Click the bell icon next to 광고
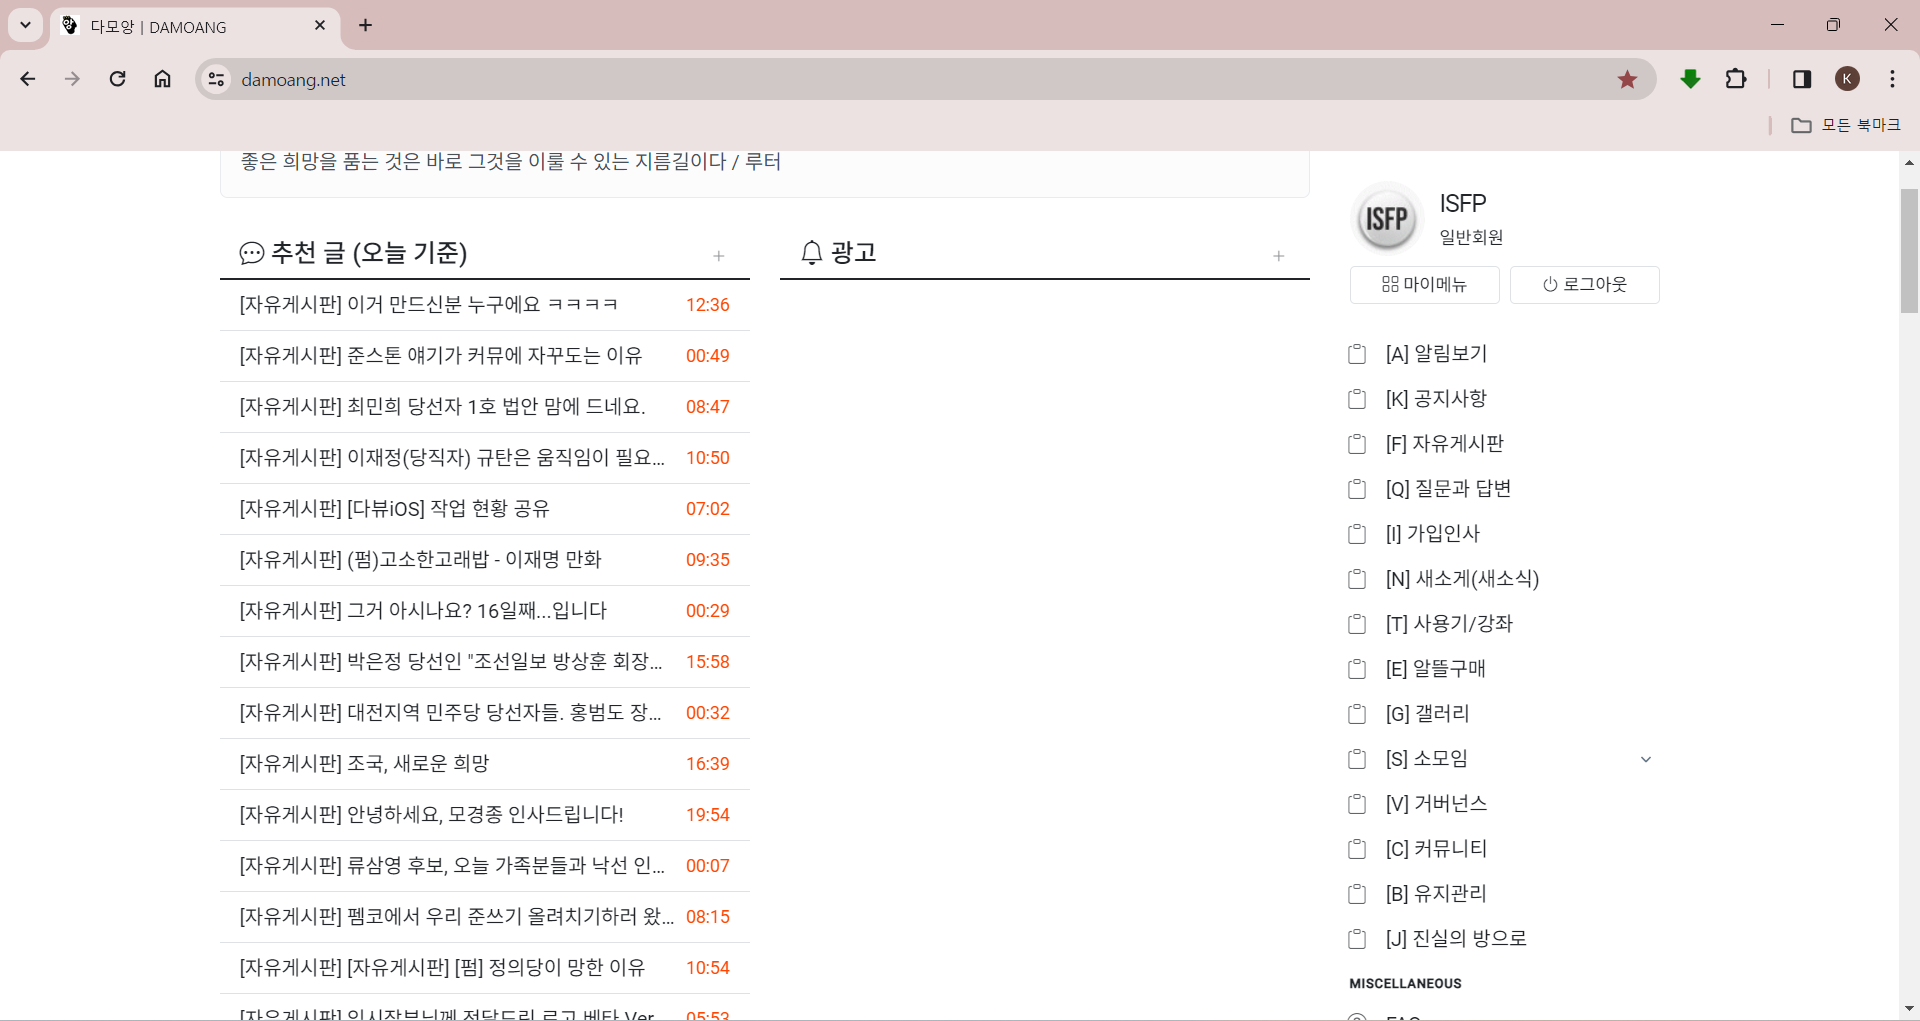The height and width of the screenshot is (1021, 1920). [812, 252]
